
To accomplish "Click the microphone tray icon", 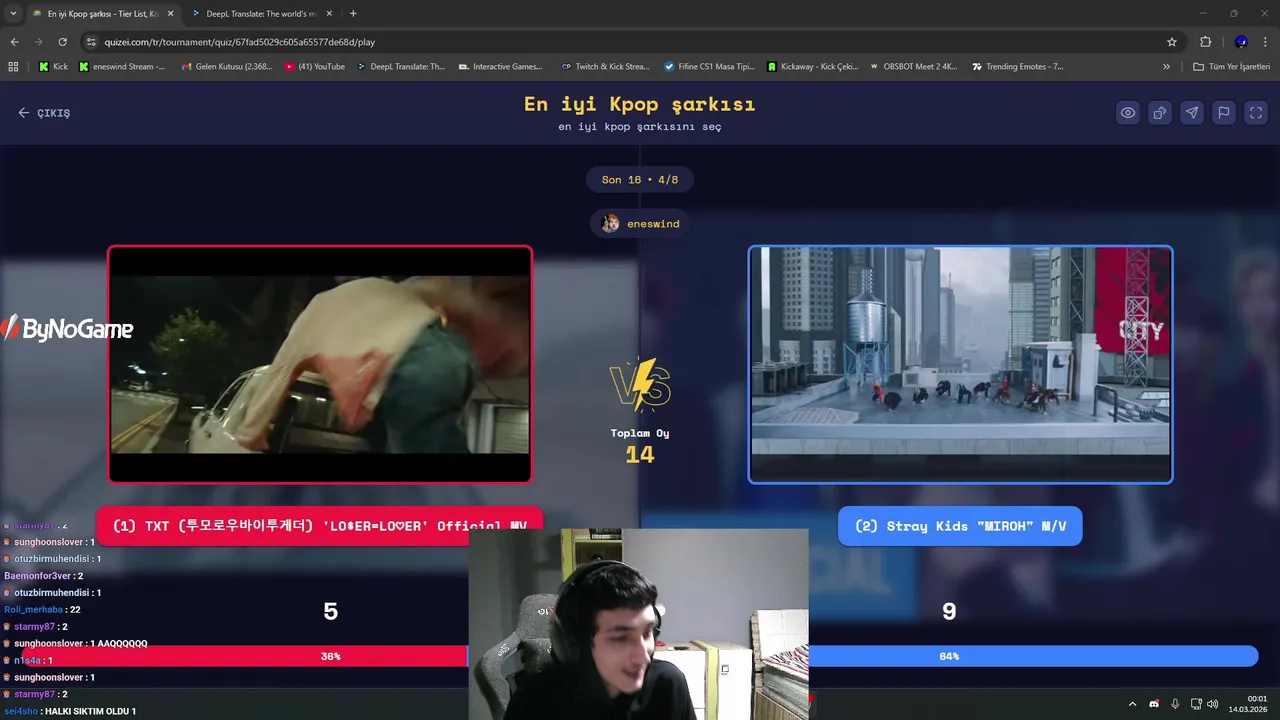I will pyautogui.click(x=1175, y=704).
